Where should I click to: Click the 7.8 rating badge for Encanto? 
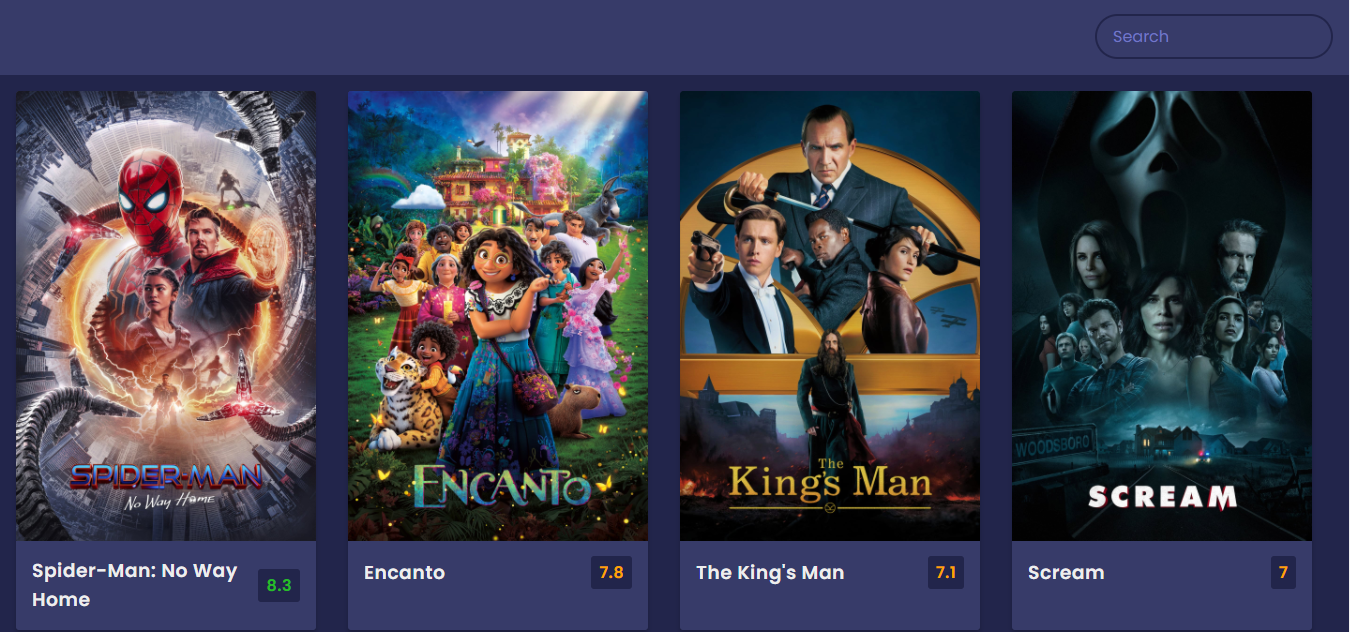611,573
